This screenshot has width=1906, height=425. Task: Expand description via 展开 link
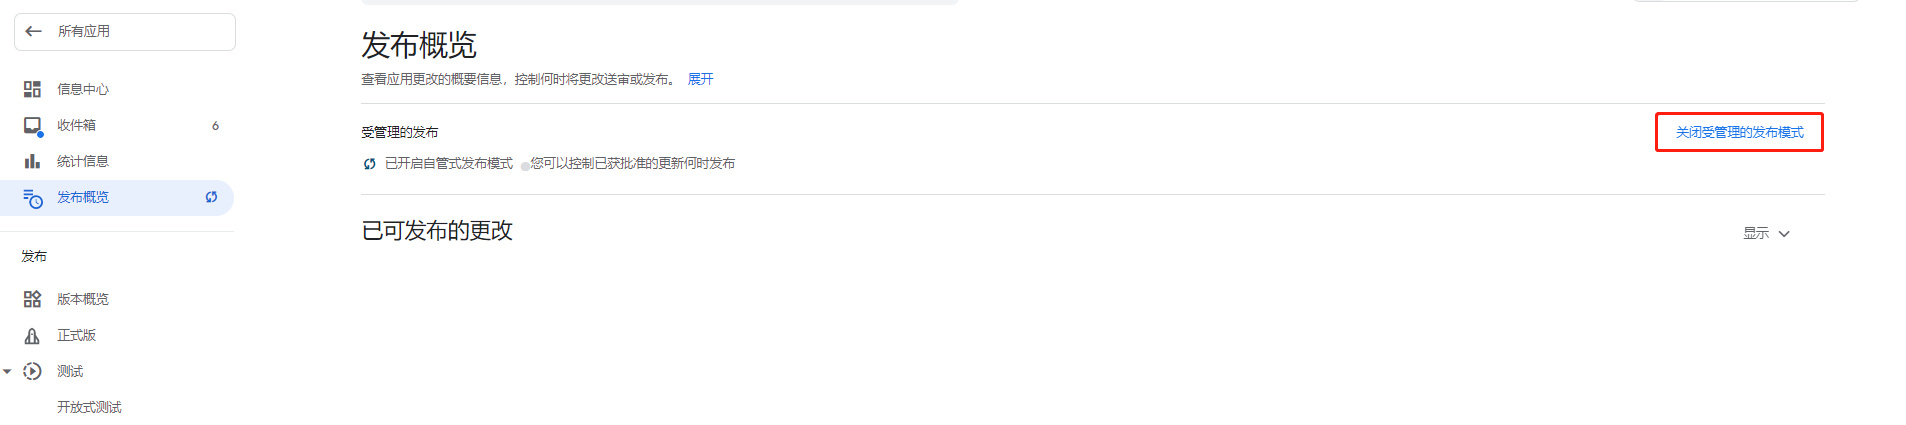(700, 79)
